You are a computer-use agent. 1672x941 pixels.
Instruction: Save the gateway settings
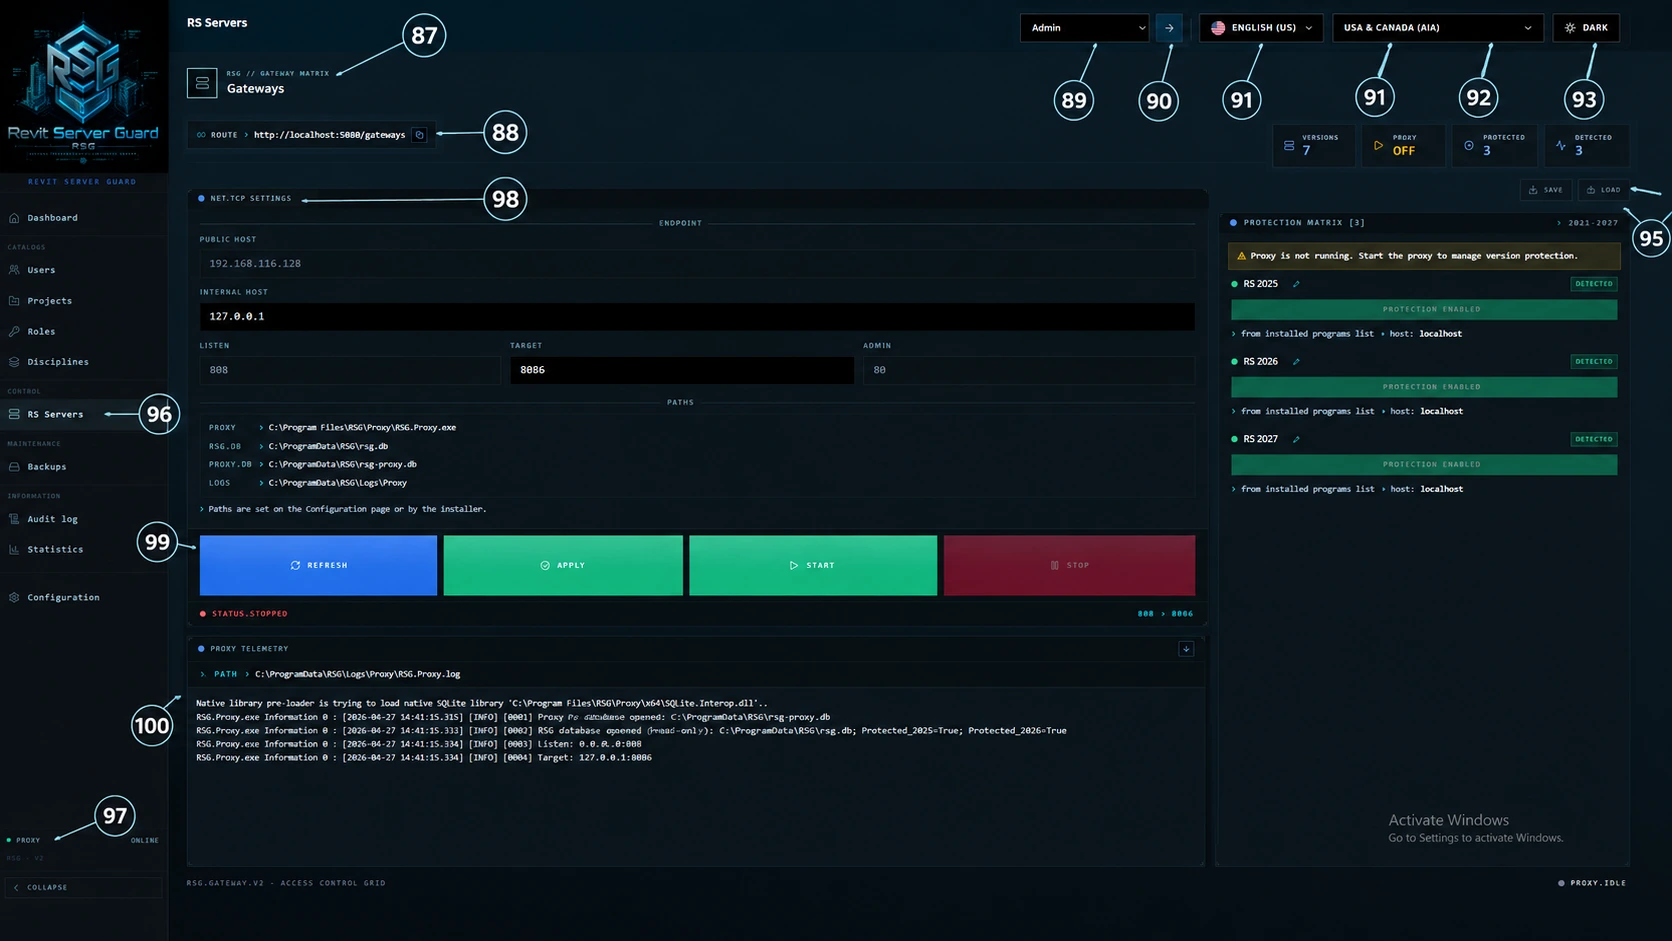coord(1546,190)
